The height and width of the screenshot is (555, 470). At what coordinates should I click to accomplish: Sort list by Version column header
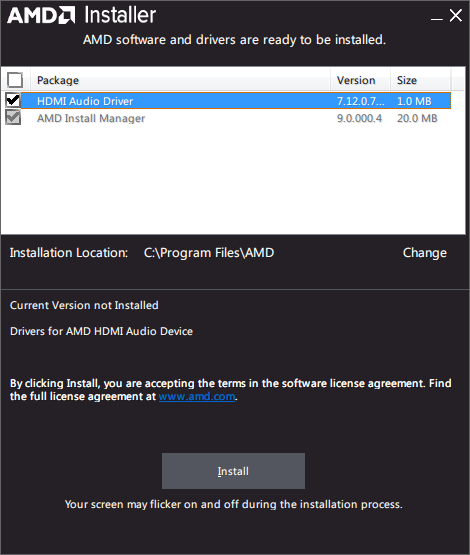click(x=360, y=80)
